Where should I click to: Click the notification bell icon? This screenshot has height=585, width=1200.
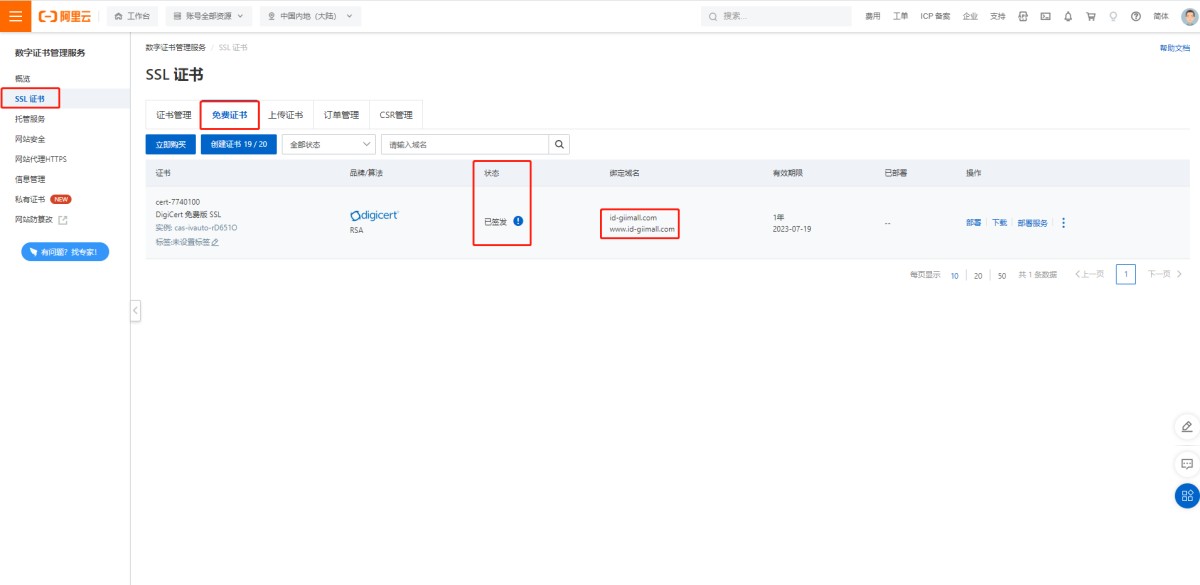click(1068, 16)
